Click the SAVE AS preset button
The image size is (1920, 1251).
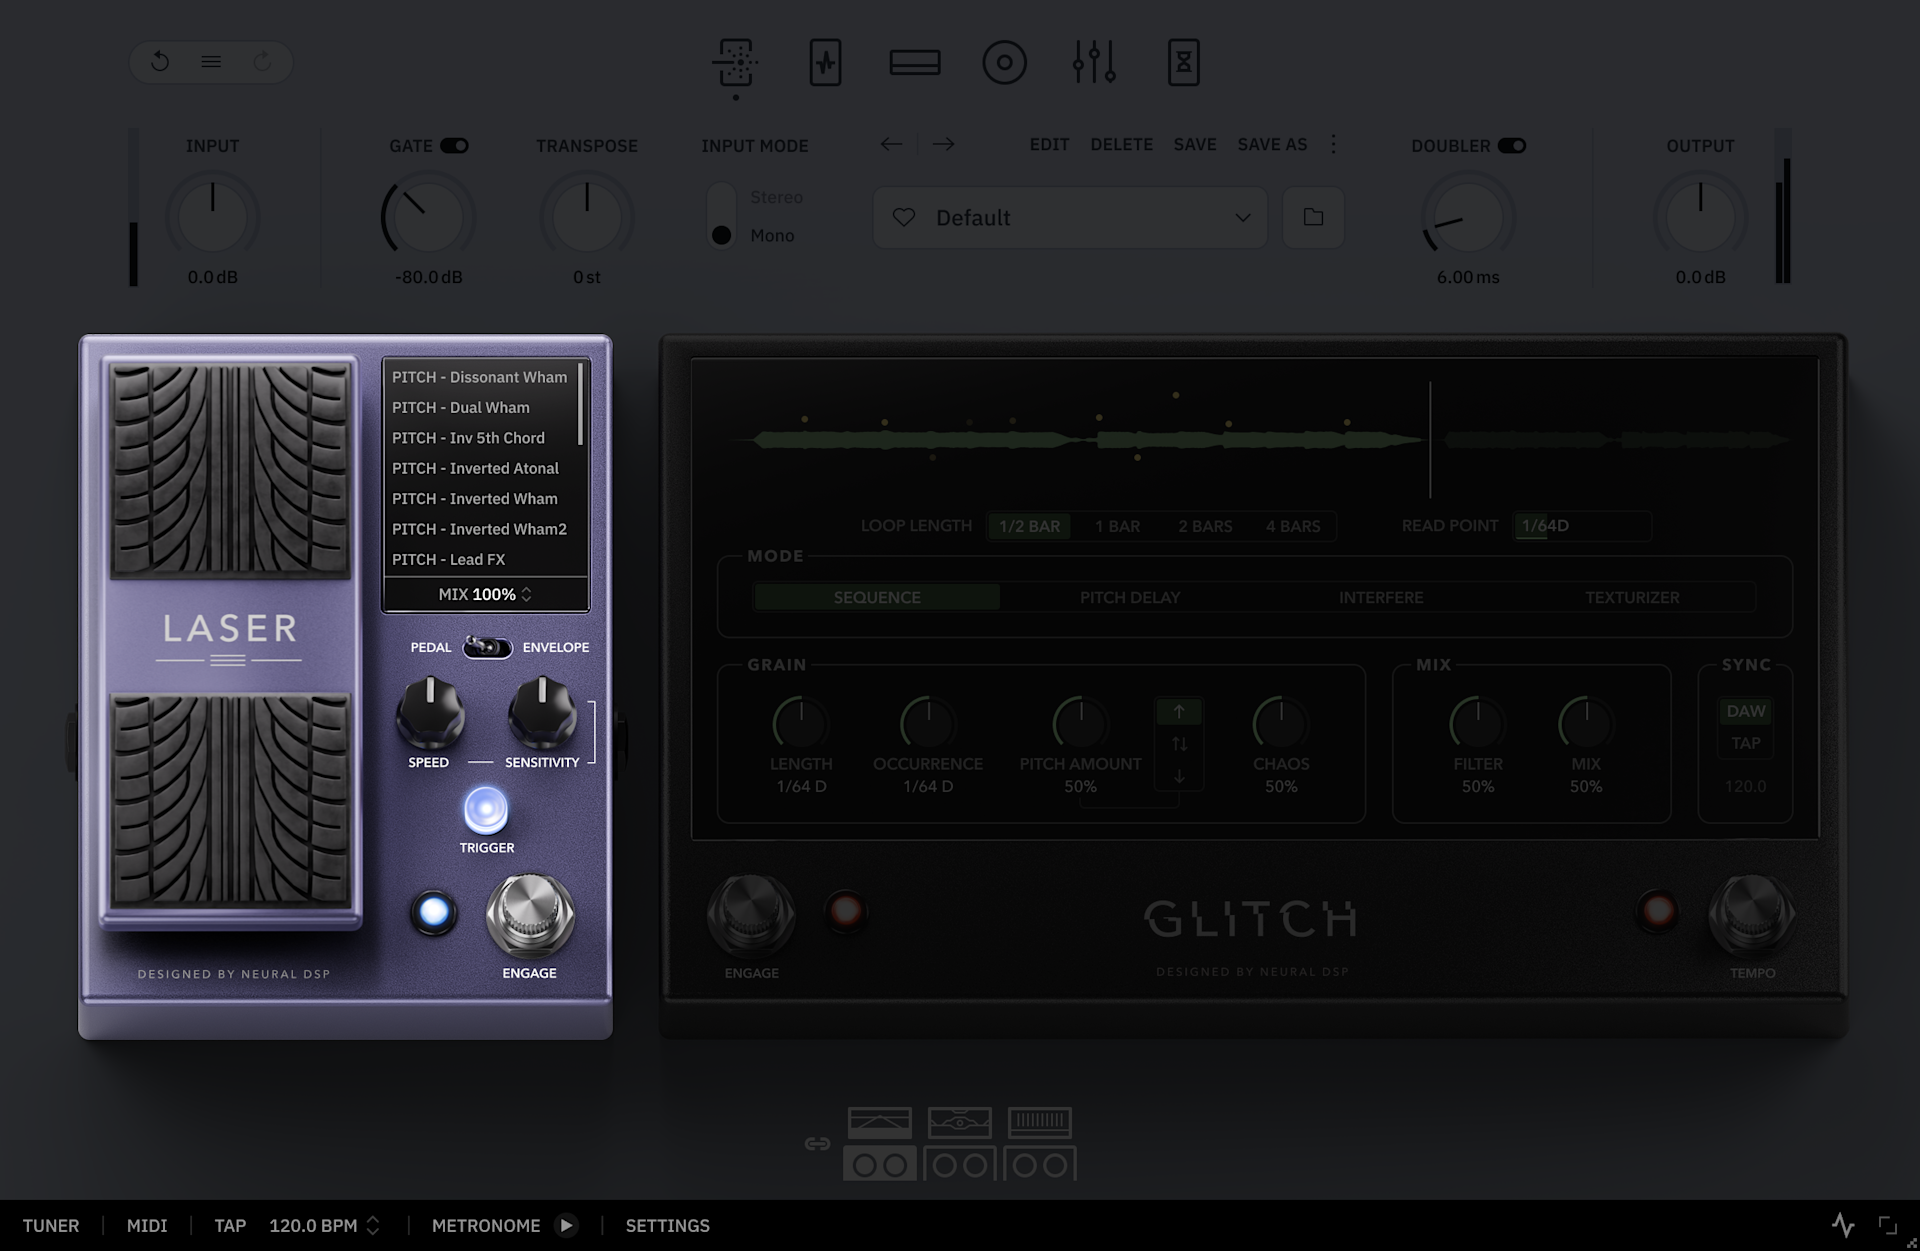[1272, 144]
